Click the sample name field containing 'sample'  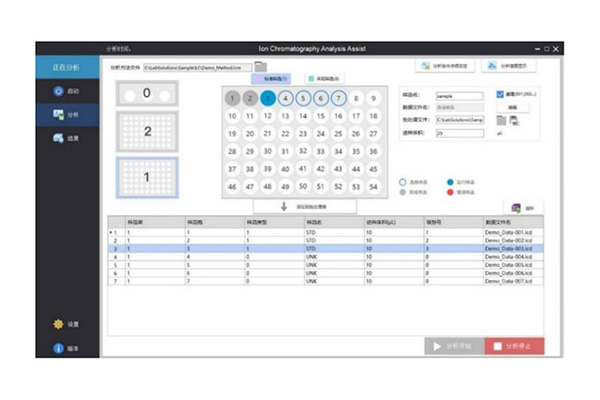pyautogui.click(x=460, y=96)
